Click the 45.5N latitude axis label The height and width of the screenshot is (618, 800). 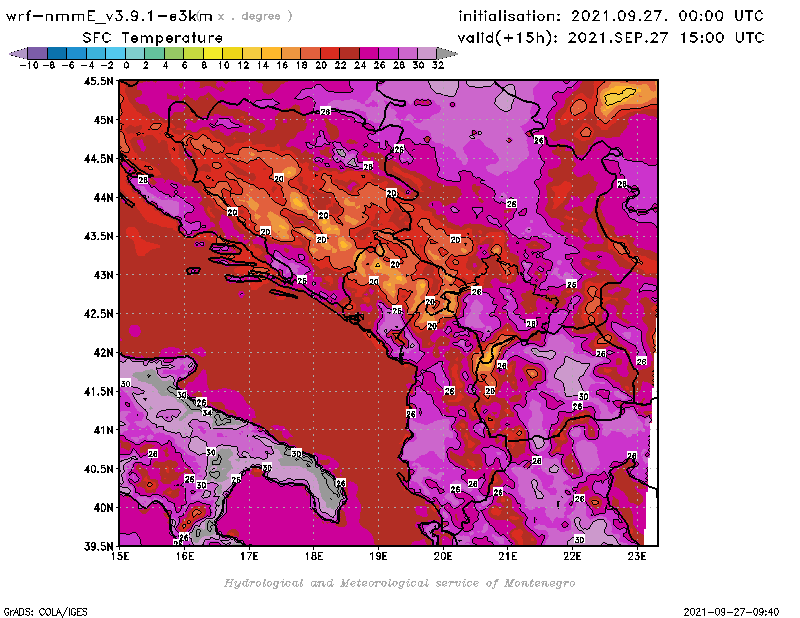98,81
